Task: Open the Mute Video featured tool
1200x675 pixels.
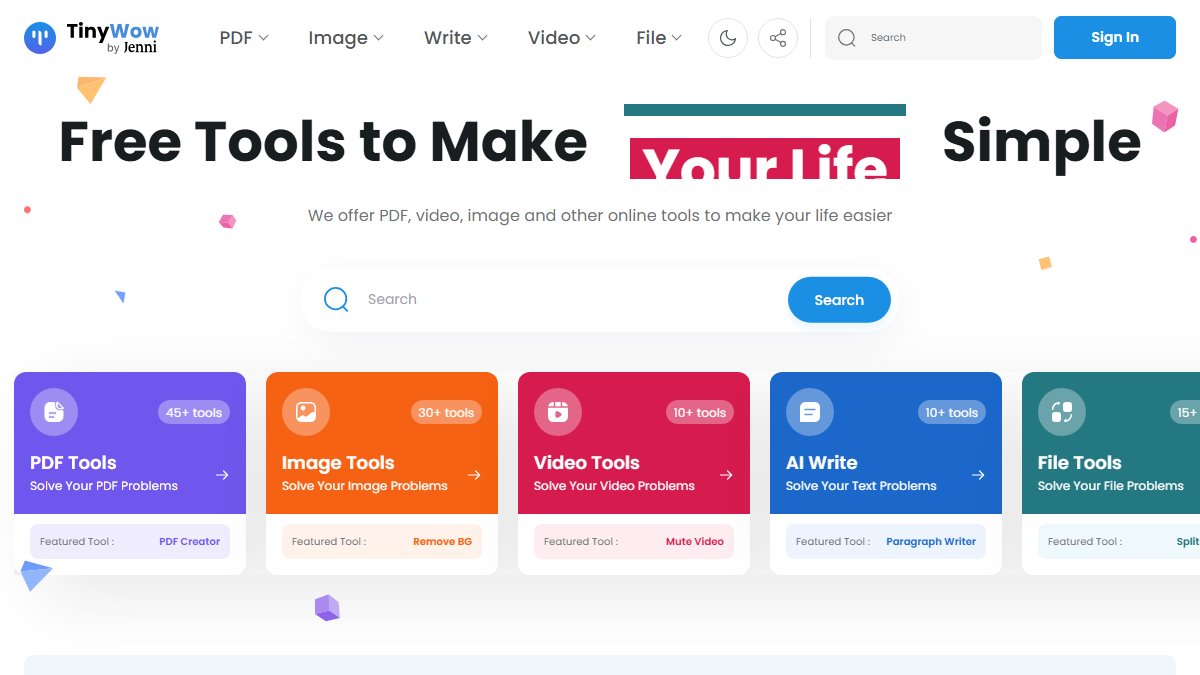Action: (695, 542)
